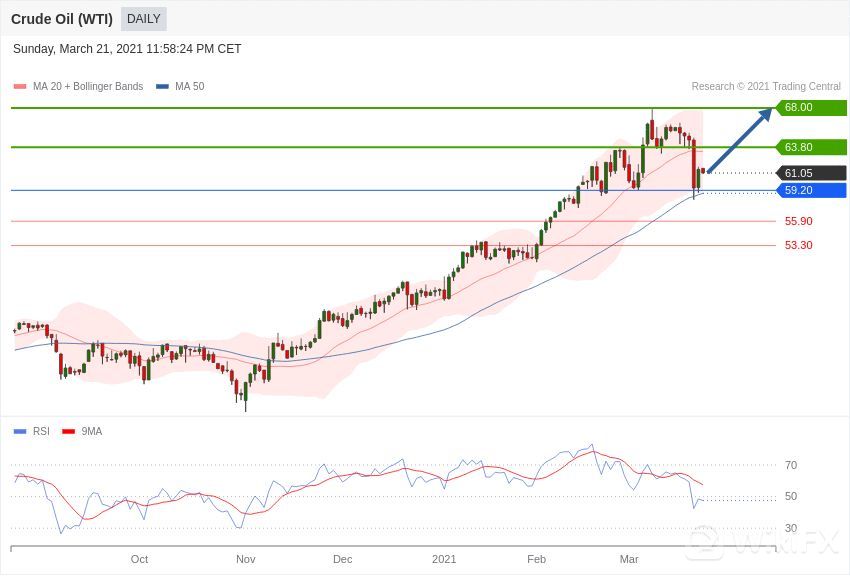Select the 55.90 support level label
The height and width of the screenshot is (576, 850).
[x=798, y=221]
